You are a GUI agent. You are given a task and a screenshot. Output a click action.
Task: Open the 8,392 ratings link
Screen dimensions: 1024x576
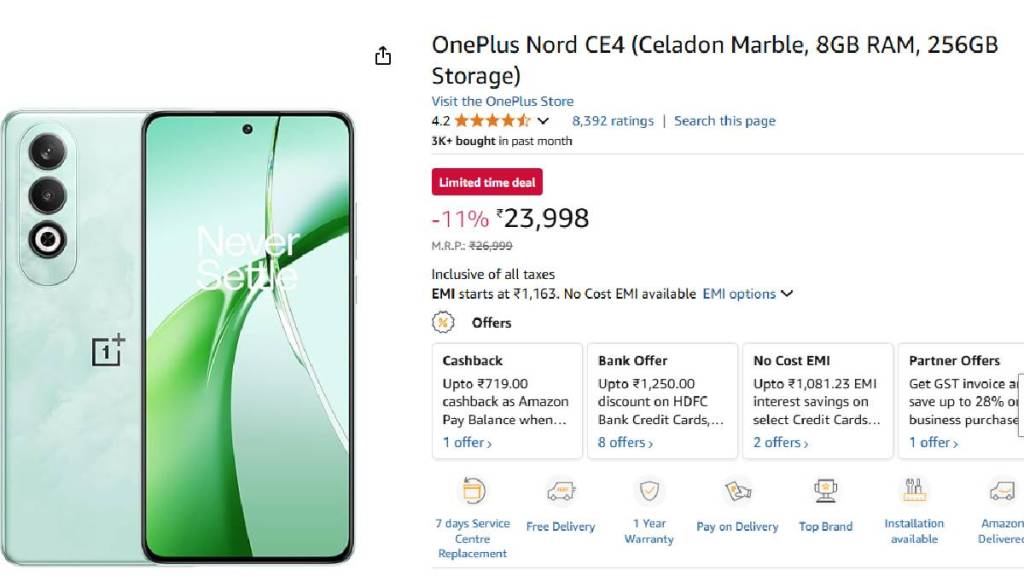coord(612,121)
